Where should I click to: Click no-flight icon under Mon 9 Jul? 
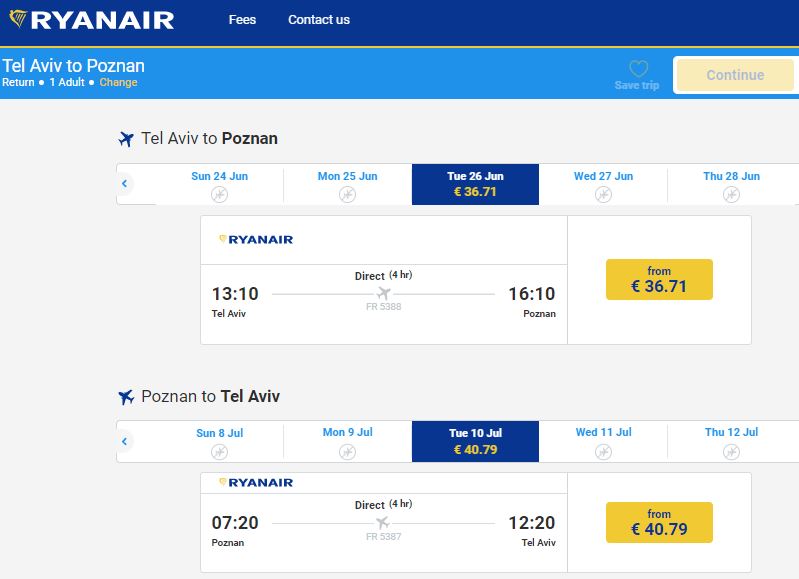(x=348, y=452)
